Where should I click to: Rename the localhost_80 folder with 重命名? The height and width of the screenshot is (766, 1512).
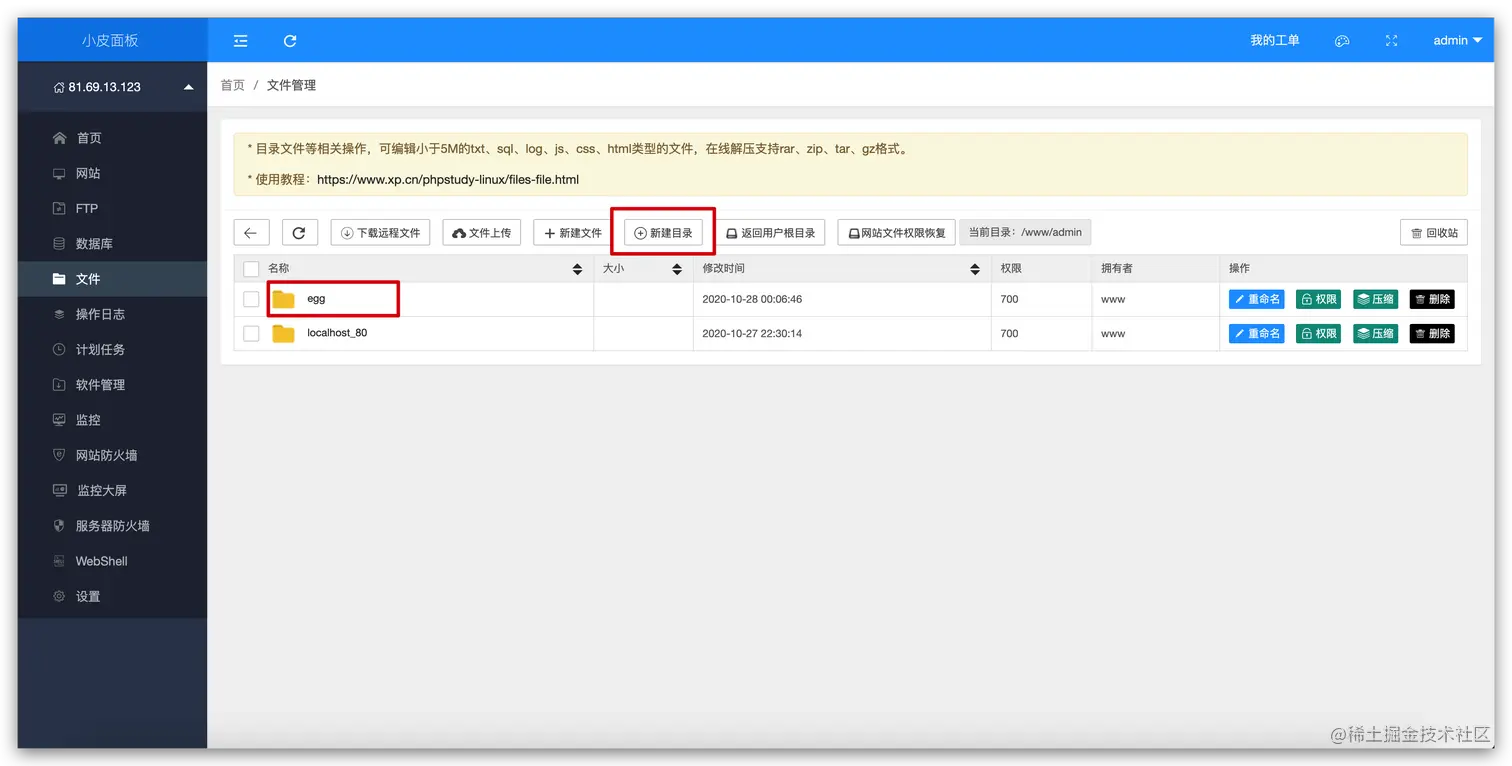(x=1256, y=333)
